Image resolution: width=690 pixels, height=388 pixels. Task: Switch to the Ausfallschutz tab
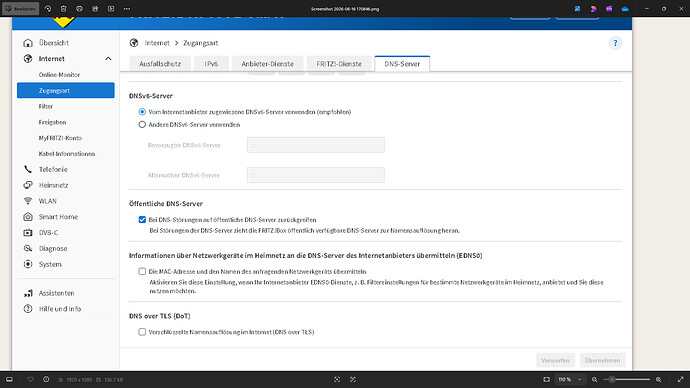[160, 64]
